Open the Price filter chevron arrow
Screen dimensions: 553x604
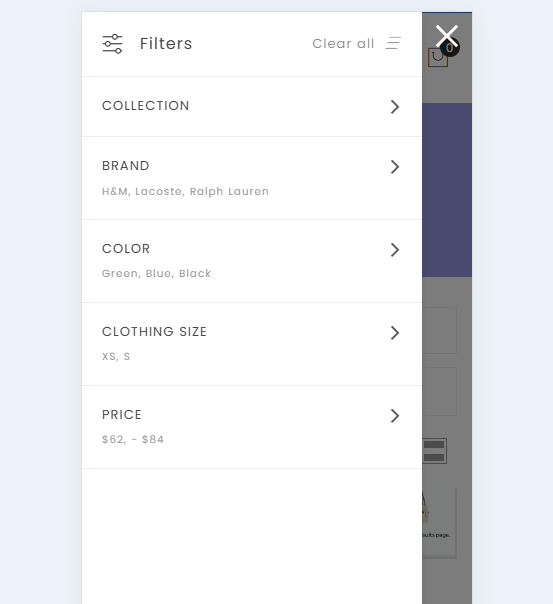(x=395, y=416)
